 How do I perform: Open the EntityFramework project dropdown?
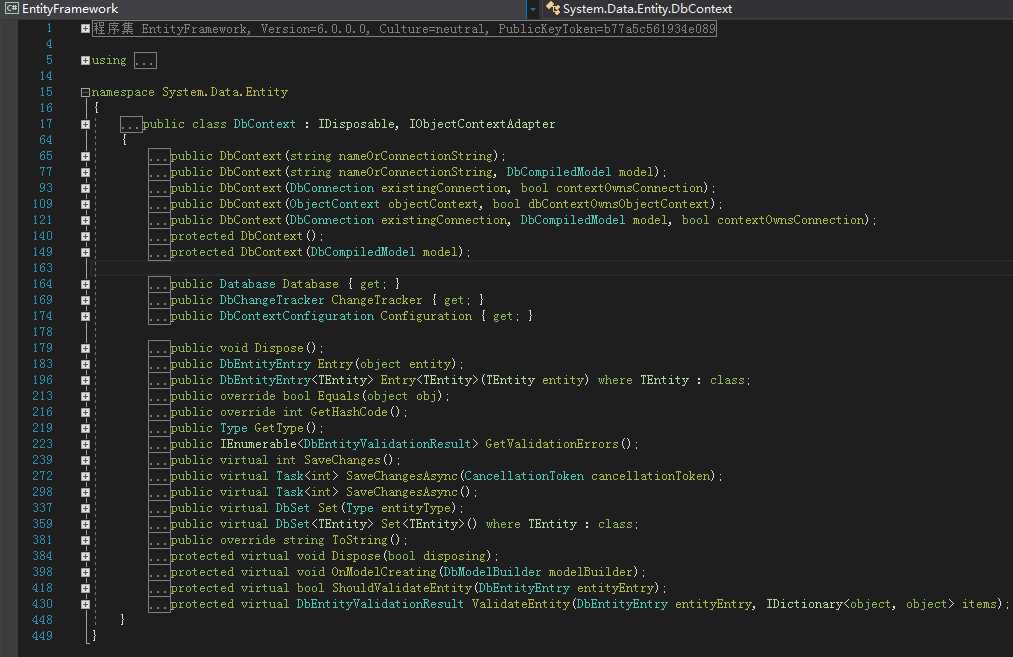click(532, 9)
